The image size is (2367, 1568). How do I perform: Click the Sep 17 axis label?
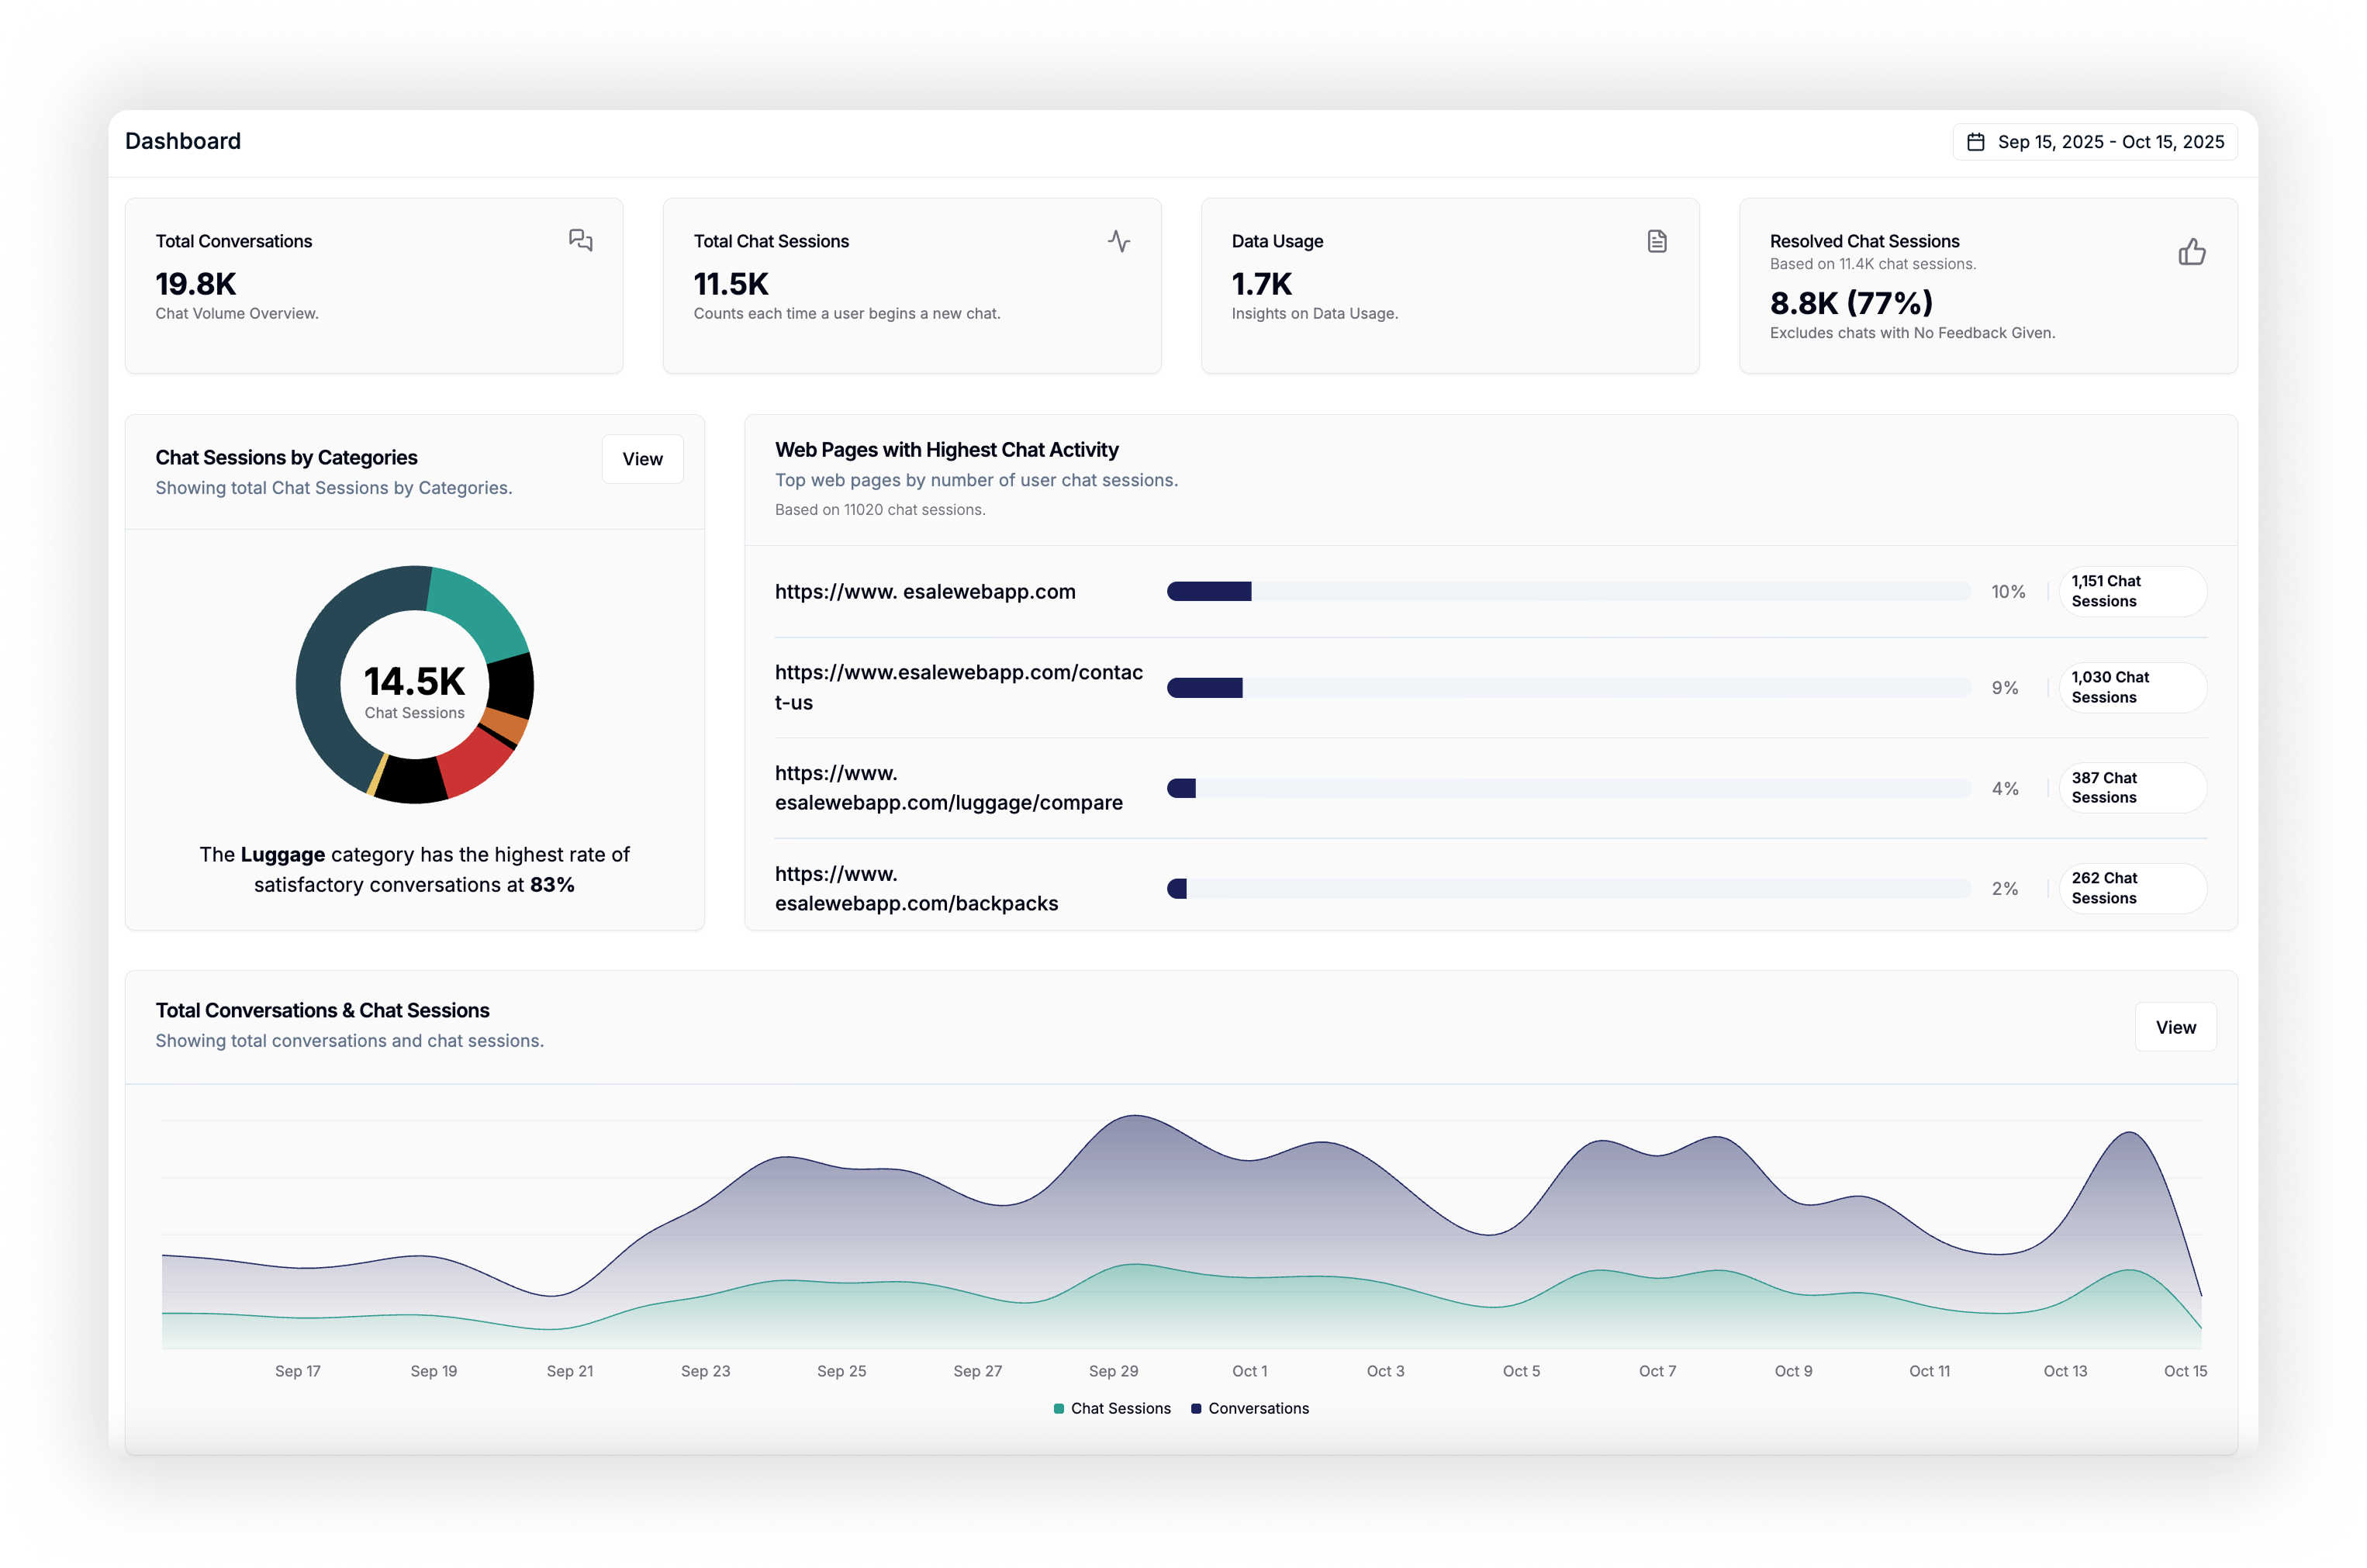(298, 1371)
